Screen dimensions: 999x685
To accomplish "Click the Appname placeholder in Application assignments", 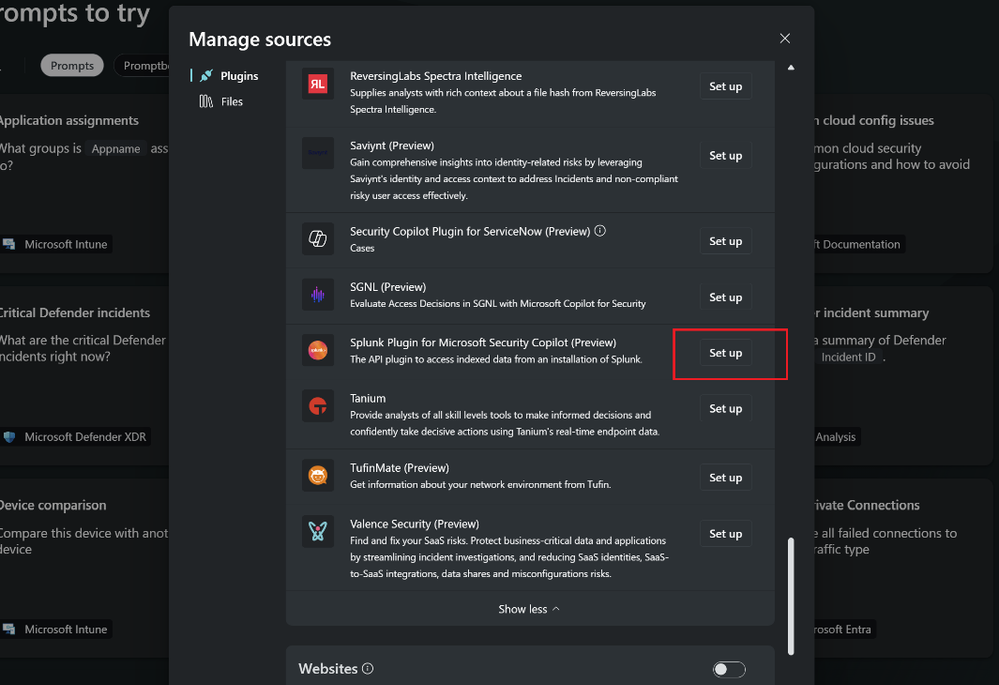I will [116, 148].
